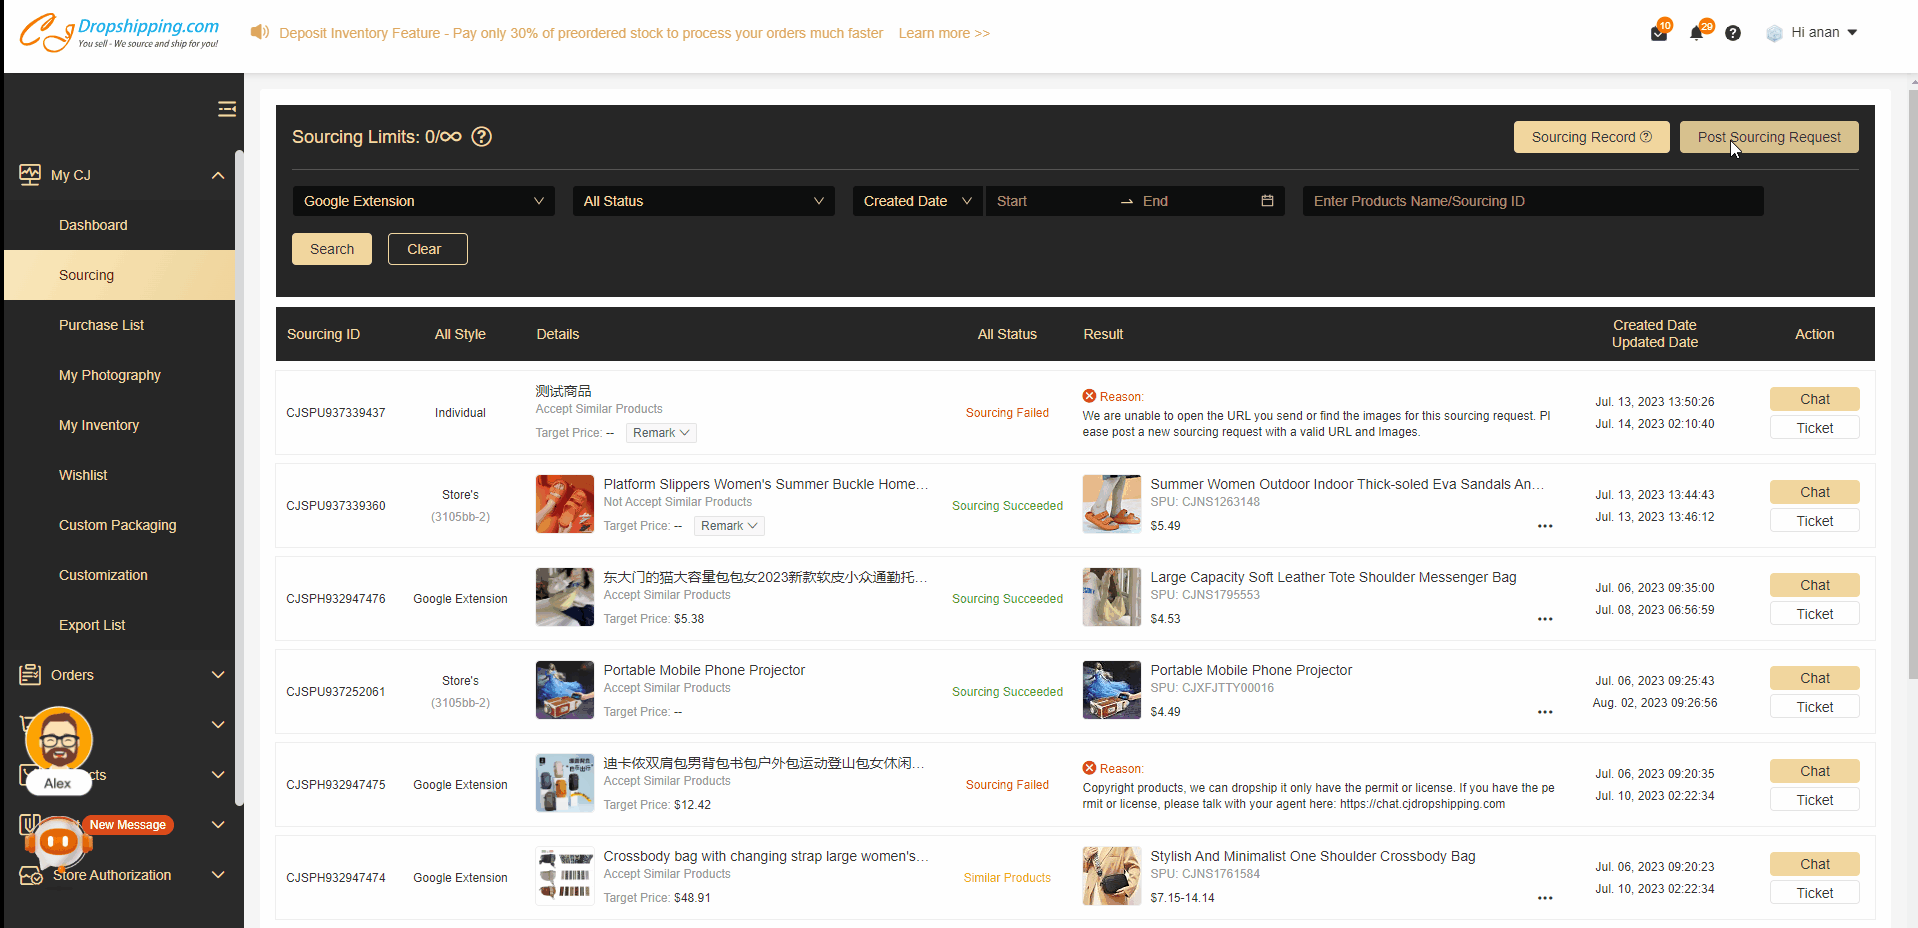This screenshot has height=928, width=1918.
Task: Click the Search button
Action: click(x=332, y=249)
